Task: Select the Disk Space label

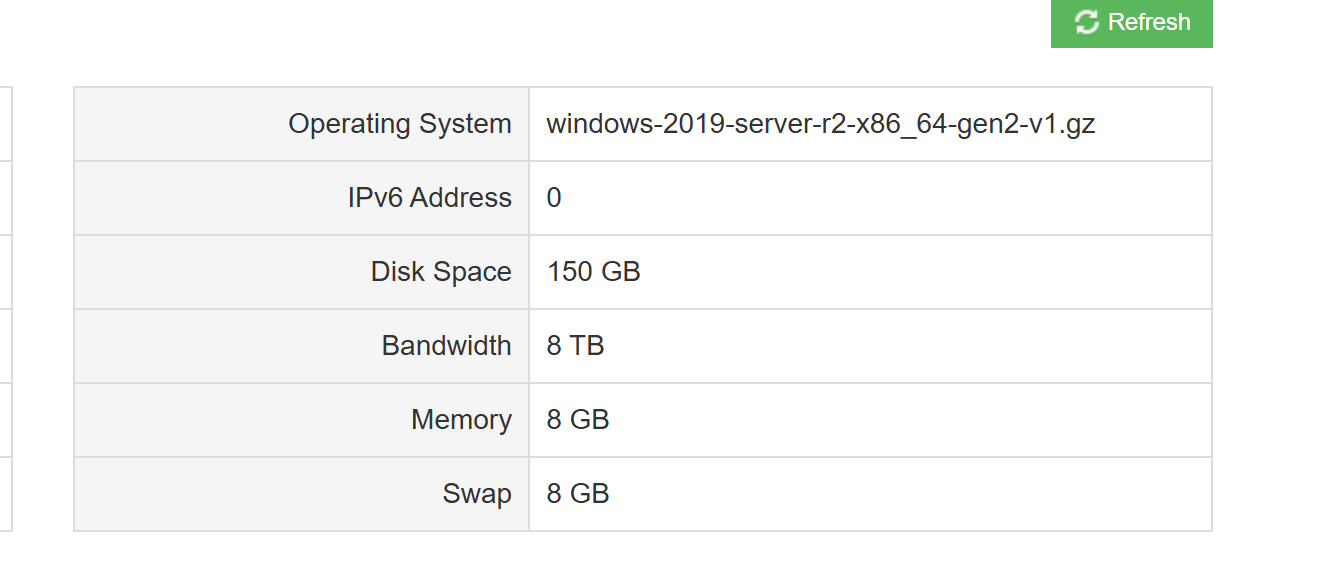Action: (x=441, y=272)
